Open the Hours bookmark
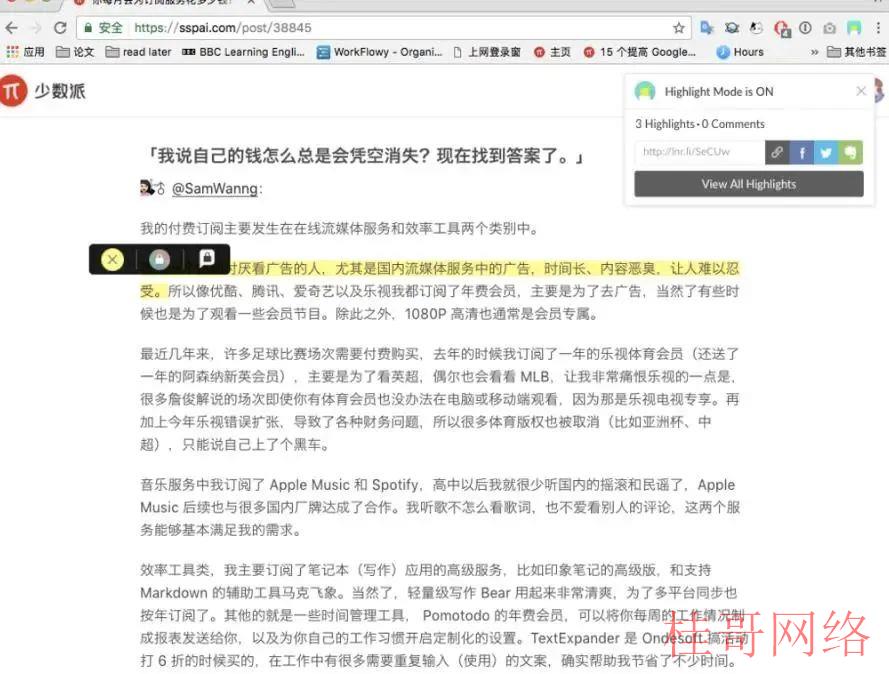Viewport: 889px width, 674px height. coord(740,52)
